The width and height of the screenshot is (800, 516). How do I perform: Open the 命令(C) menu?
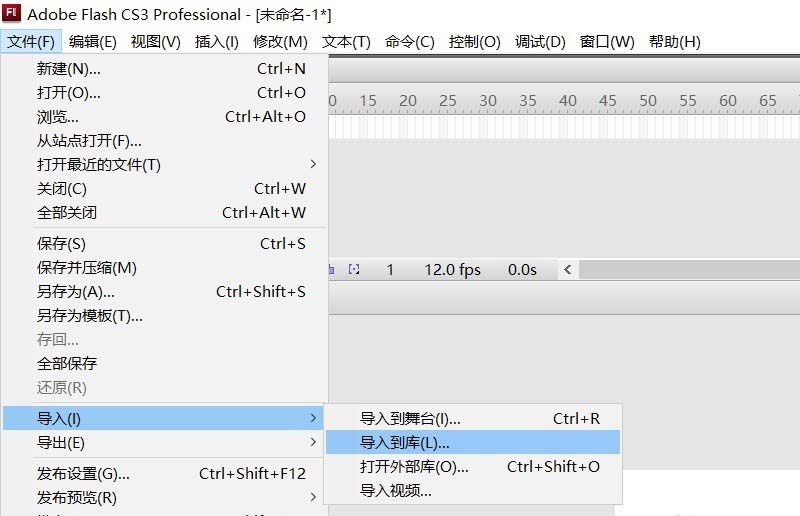[410, 41]
